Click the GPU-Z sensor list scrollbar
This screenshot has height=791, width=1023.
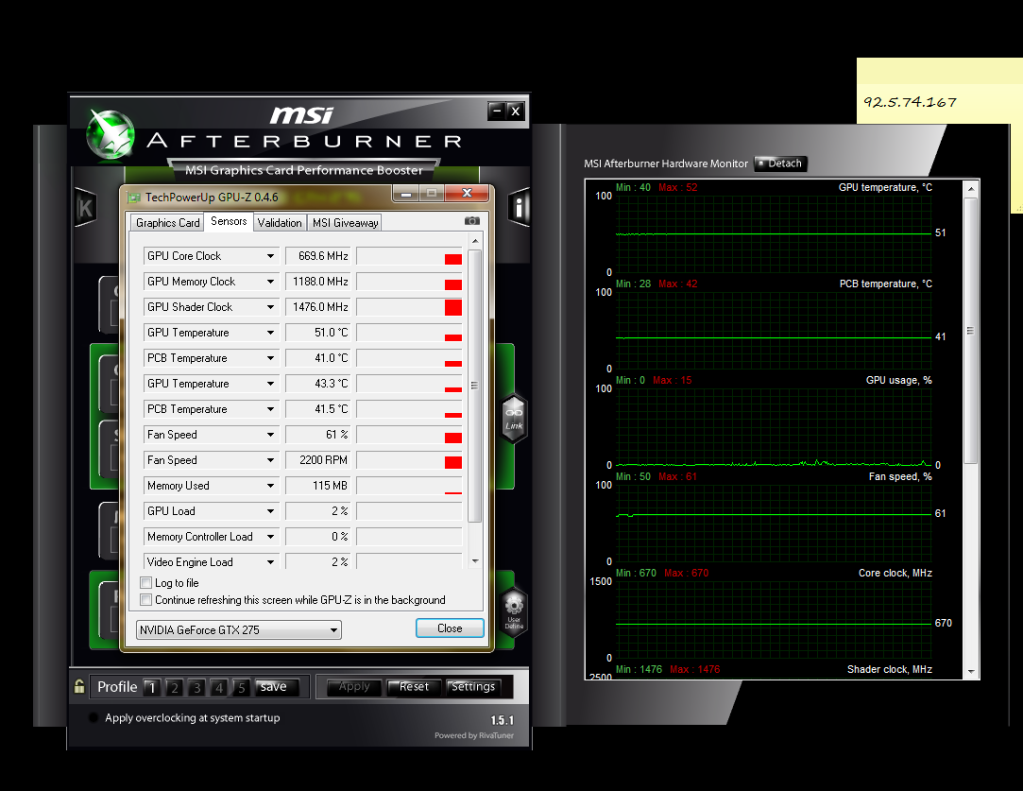(x=474, y=385)
